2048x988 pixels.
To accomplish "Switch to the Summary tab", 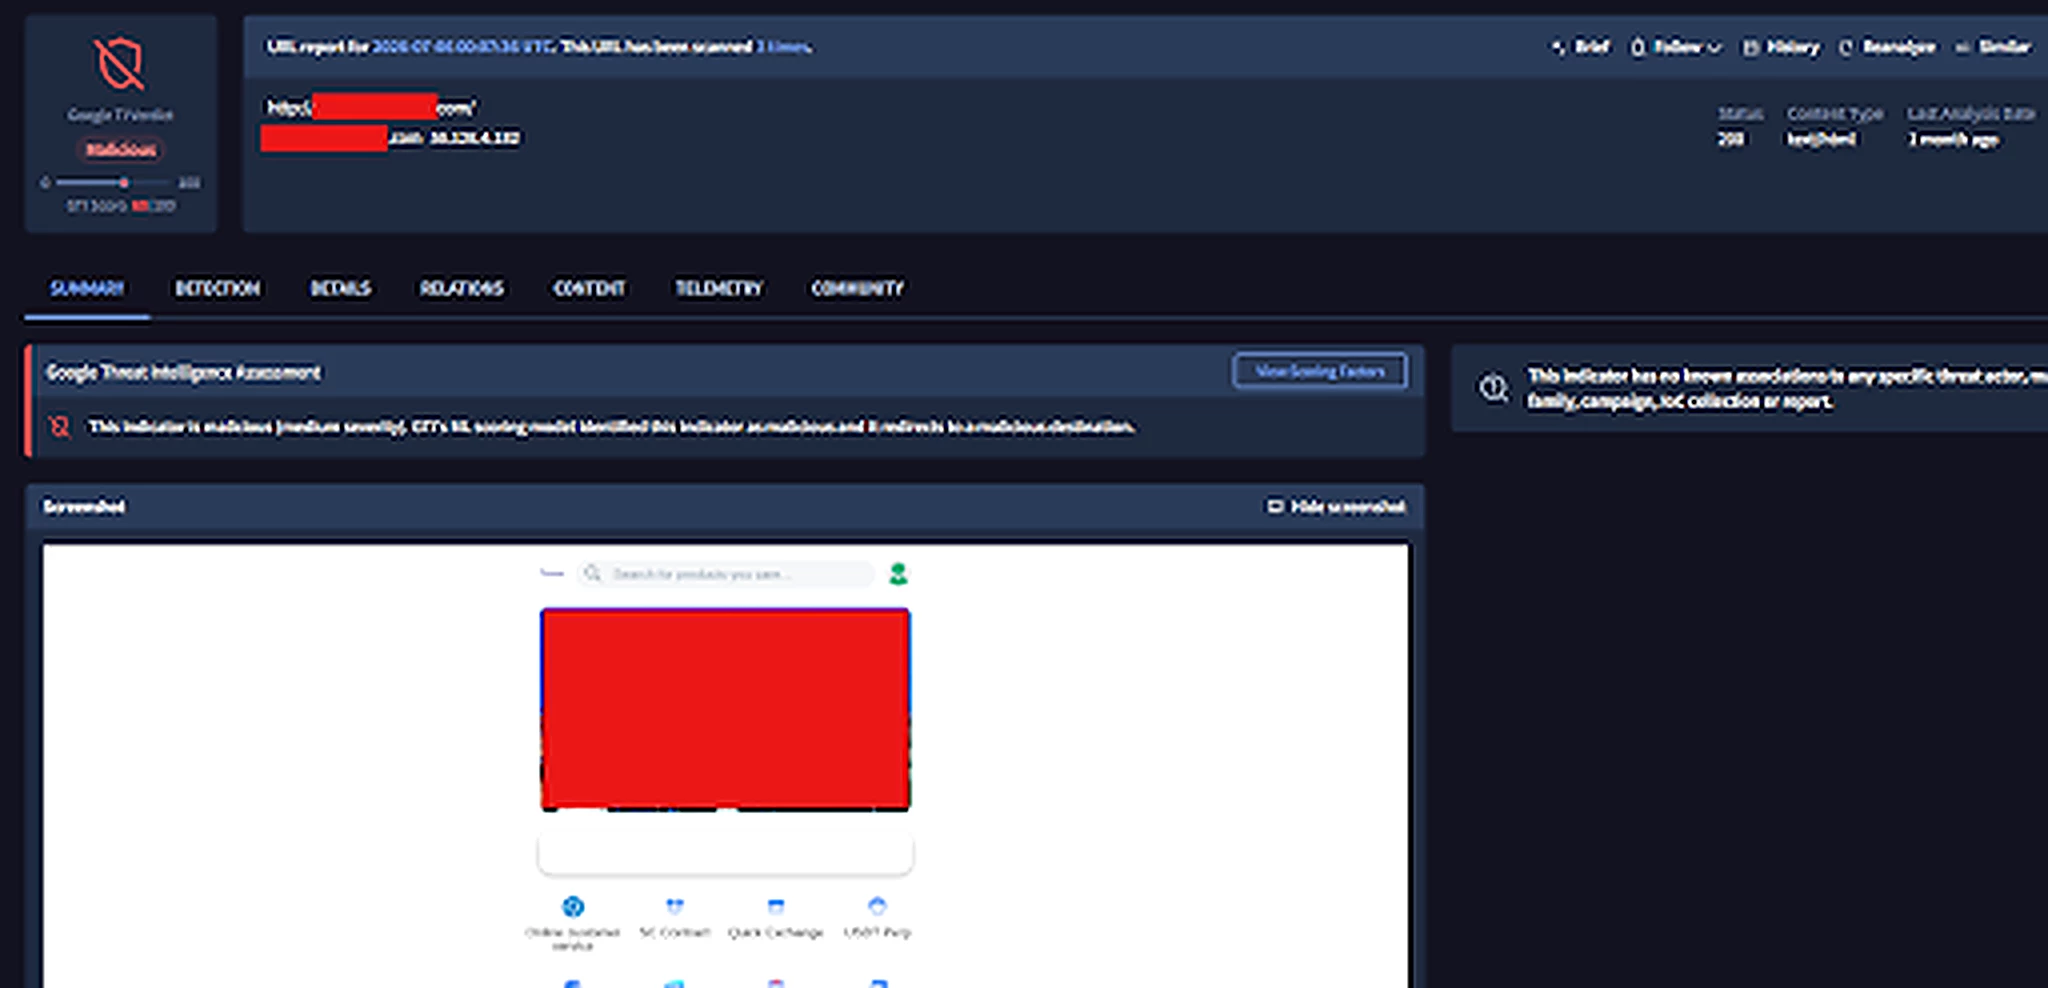I will click(x=87, y=288).
